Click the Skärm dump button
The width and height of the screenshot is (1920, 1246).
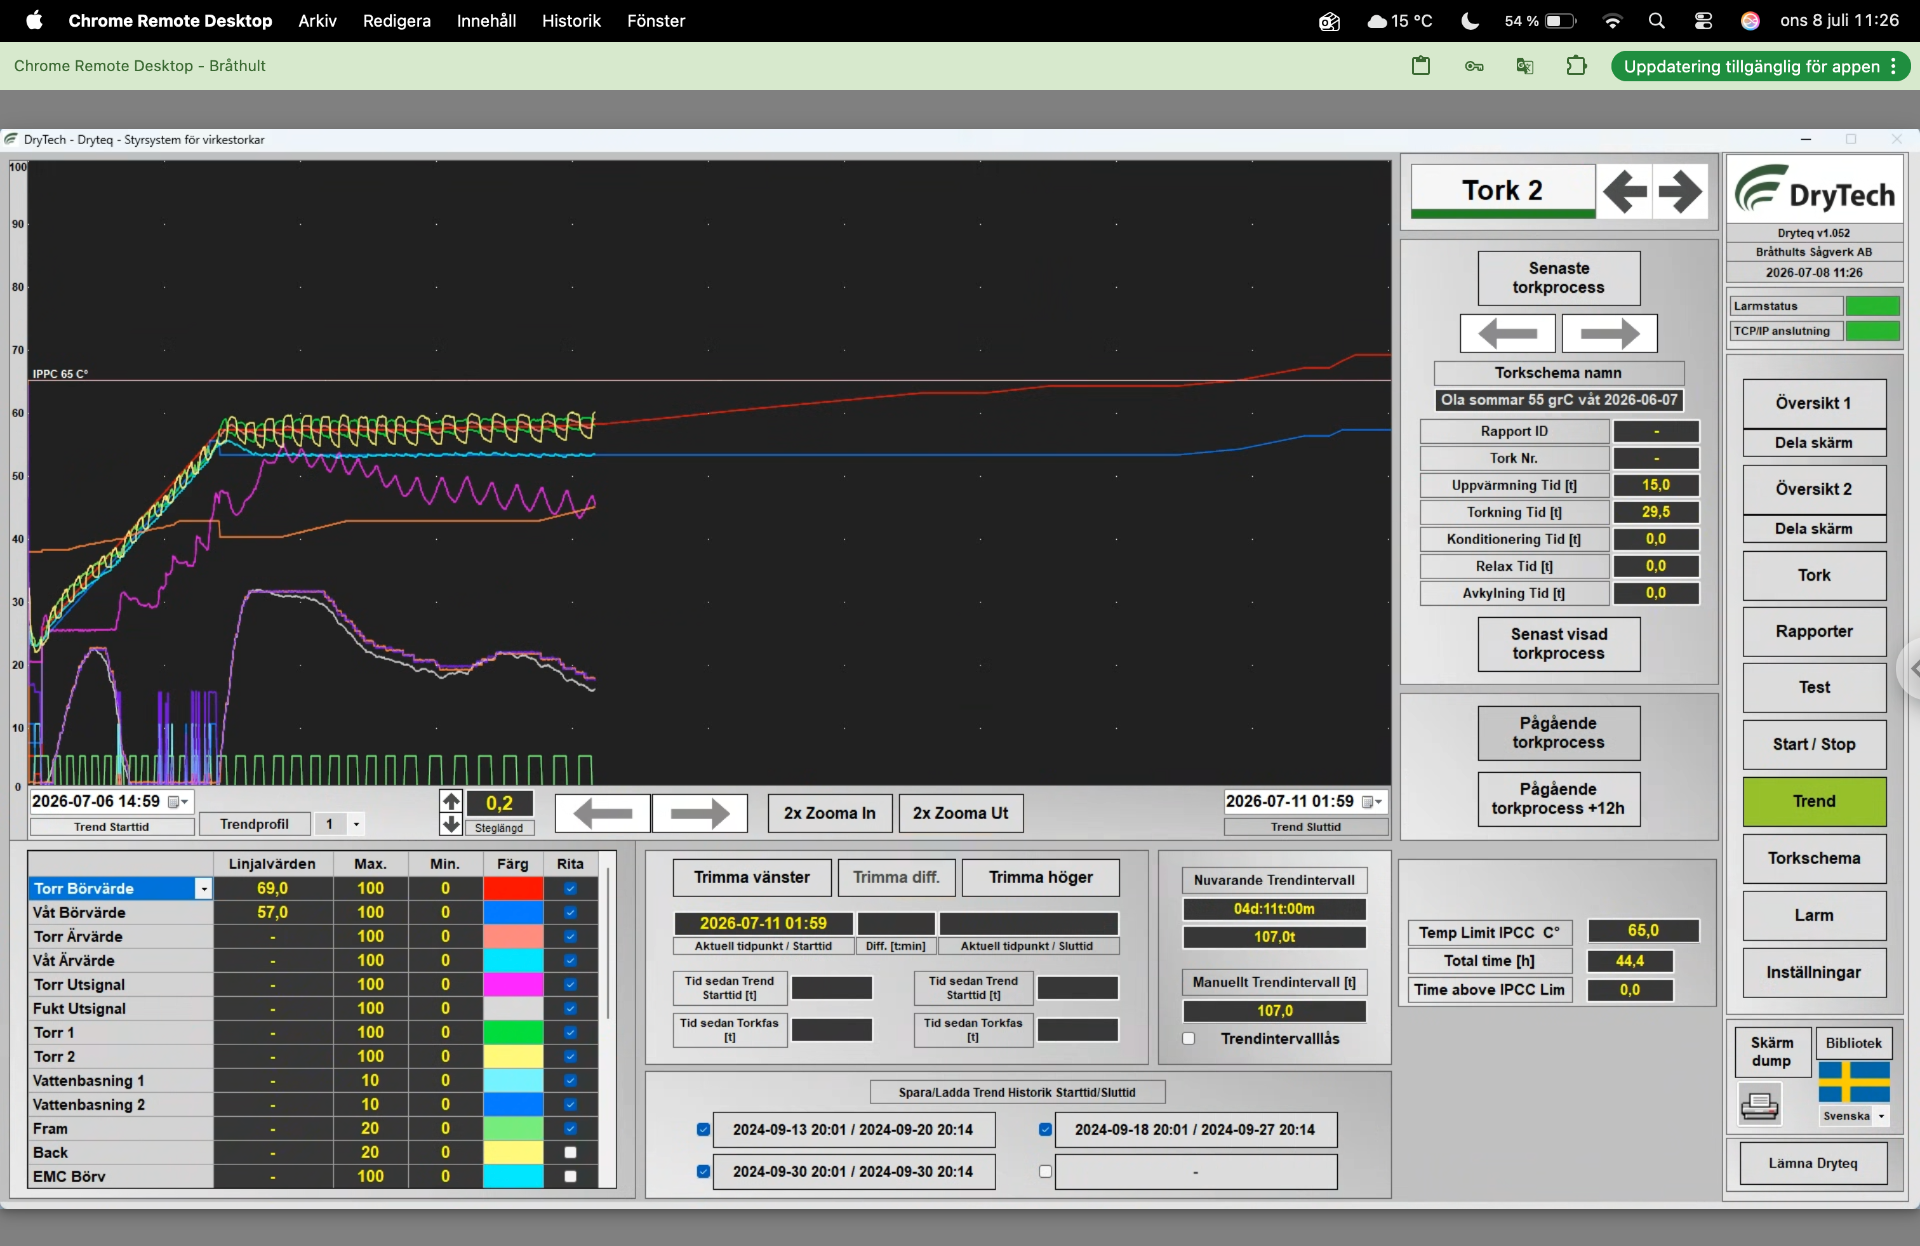pos(1771,1052)
